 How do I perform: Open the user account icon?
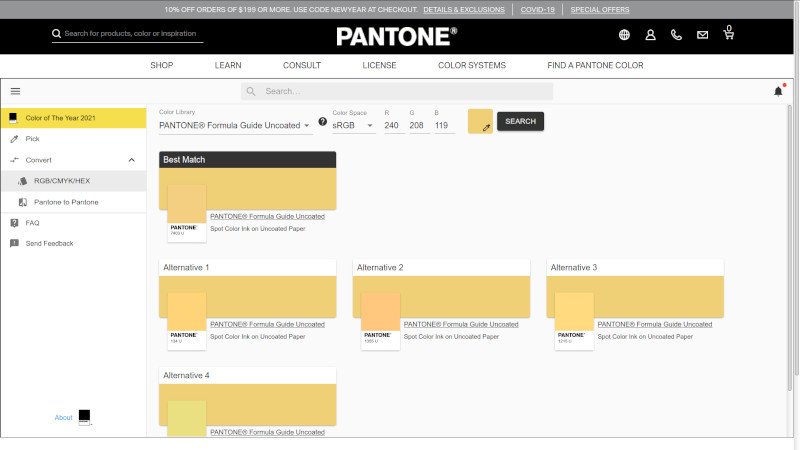click(x=650, y=35)
